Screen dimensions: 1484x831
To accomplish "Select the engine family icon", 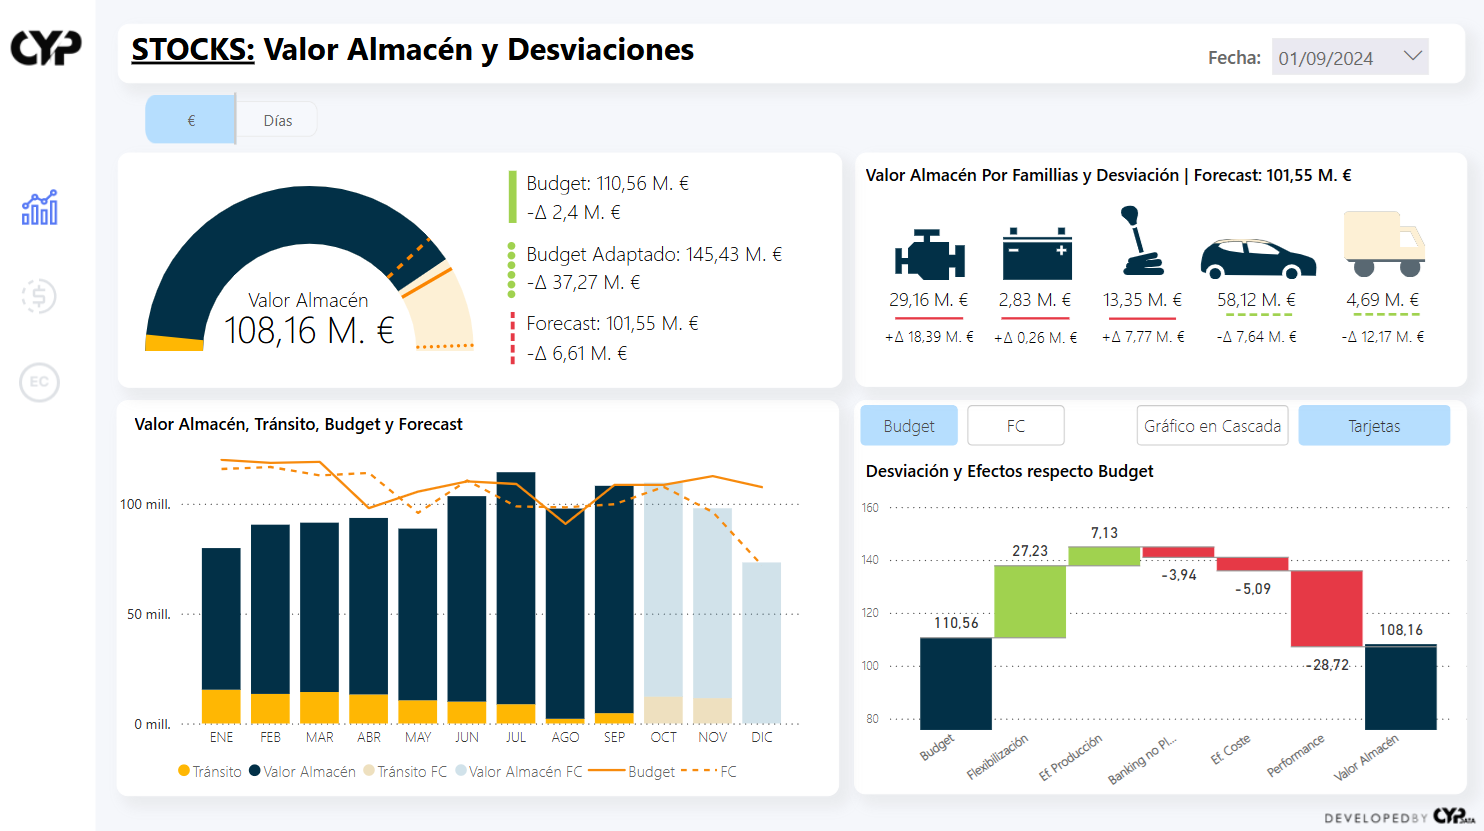I will pyautogui.click(x=929, y=255).
